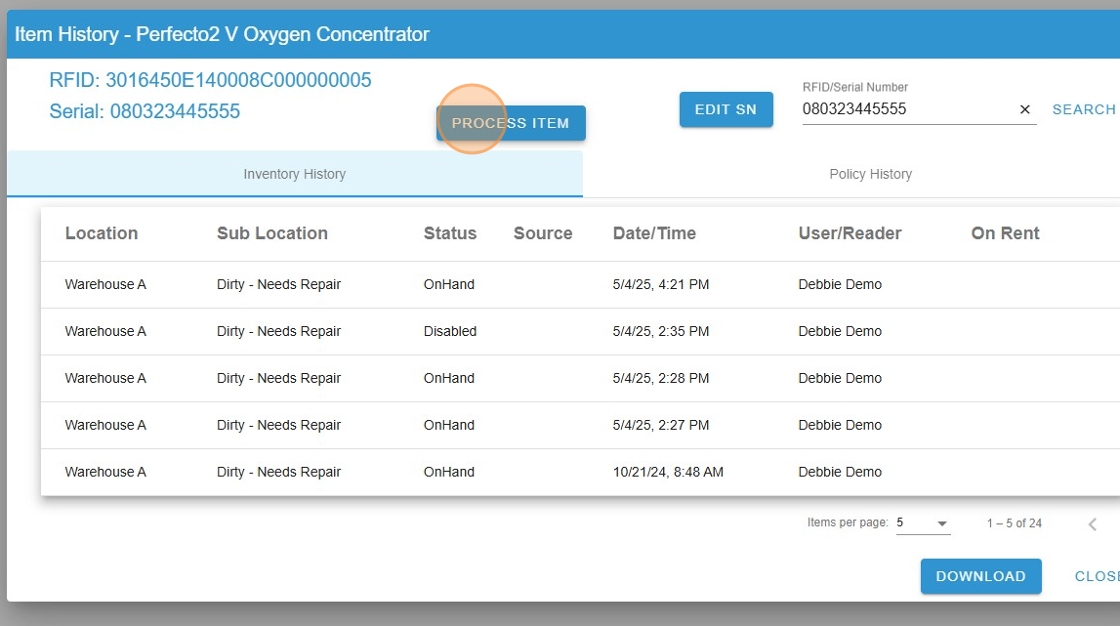Sort by the Date/Time column header
Screen dimensions: 1120x626
(654, 233)
